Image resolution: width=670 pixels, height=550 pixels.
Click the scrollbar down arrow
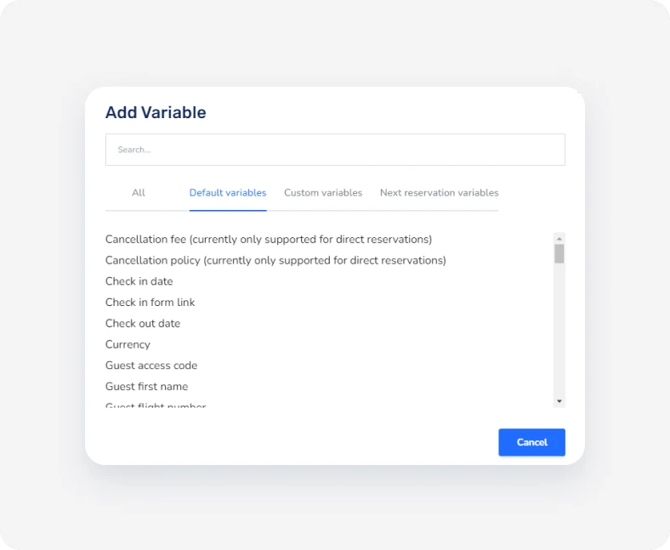(559, 401)
